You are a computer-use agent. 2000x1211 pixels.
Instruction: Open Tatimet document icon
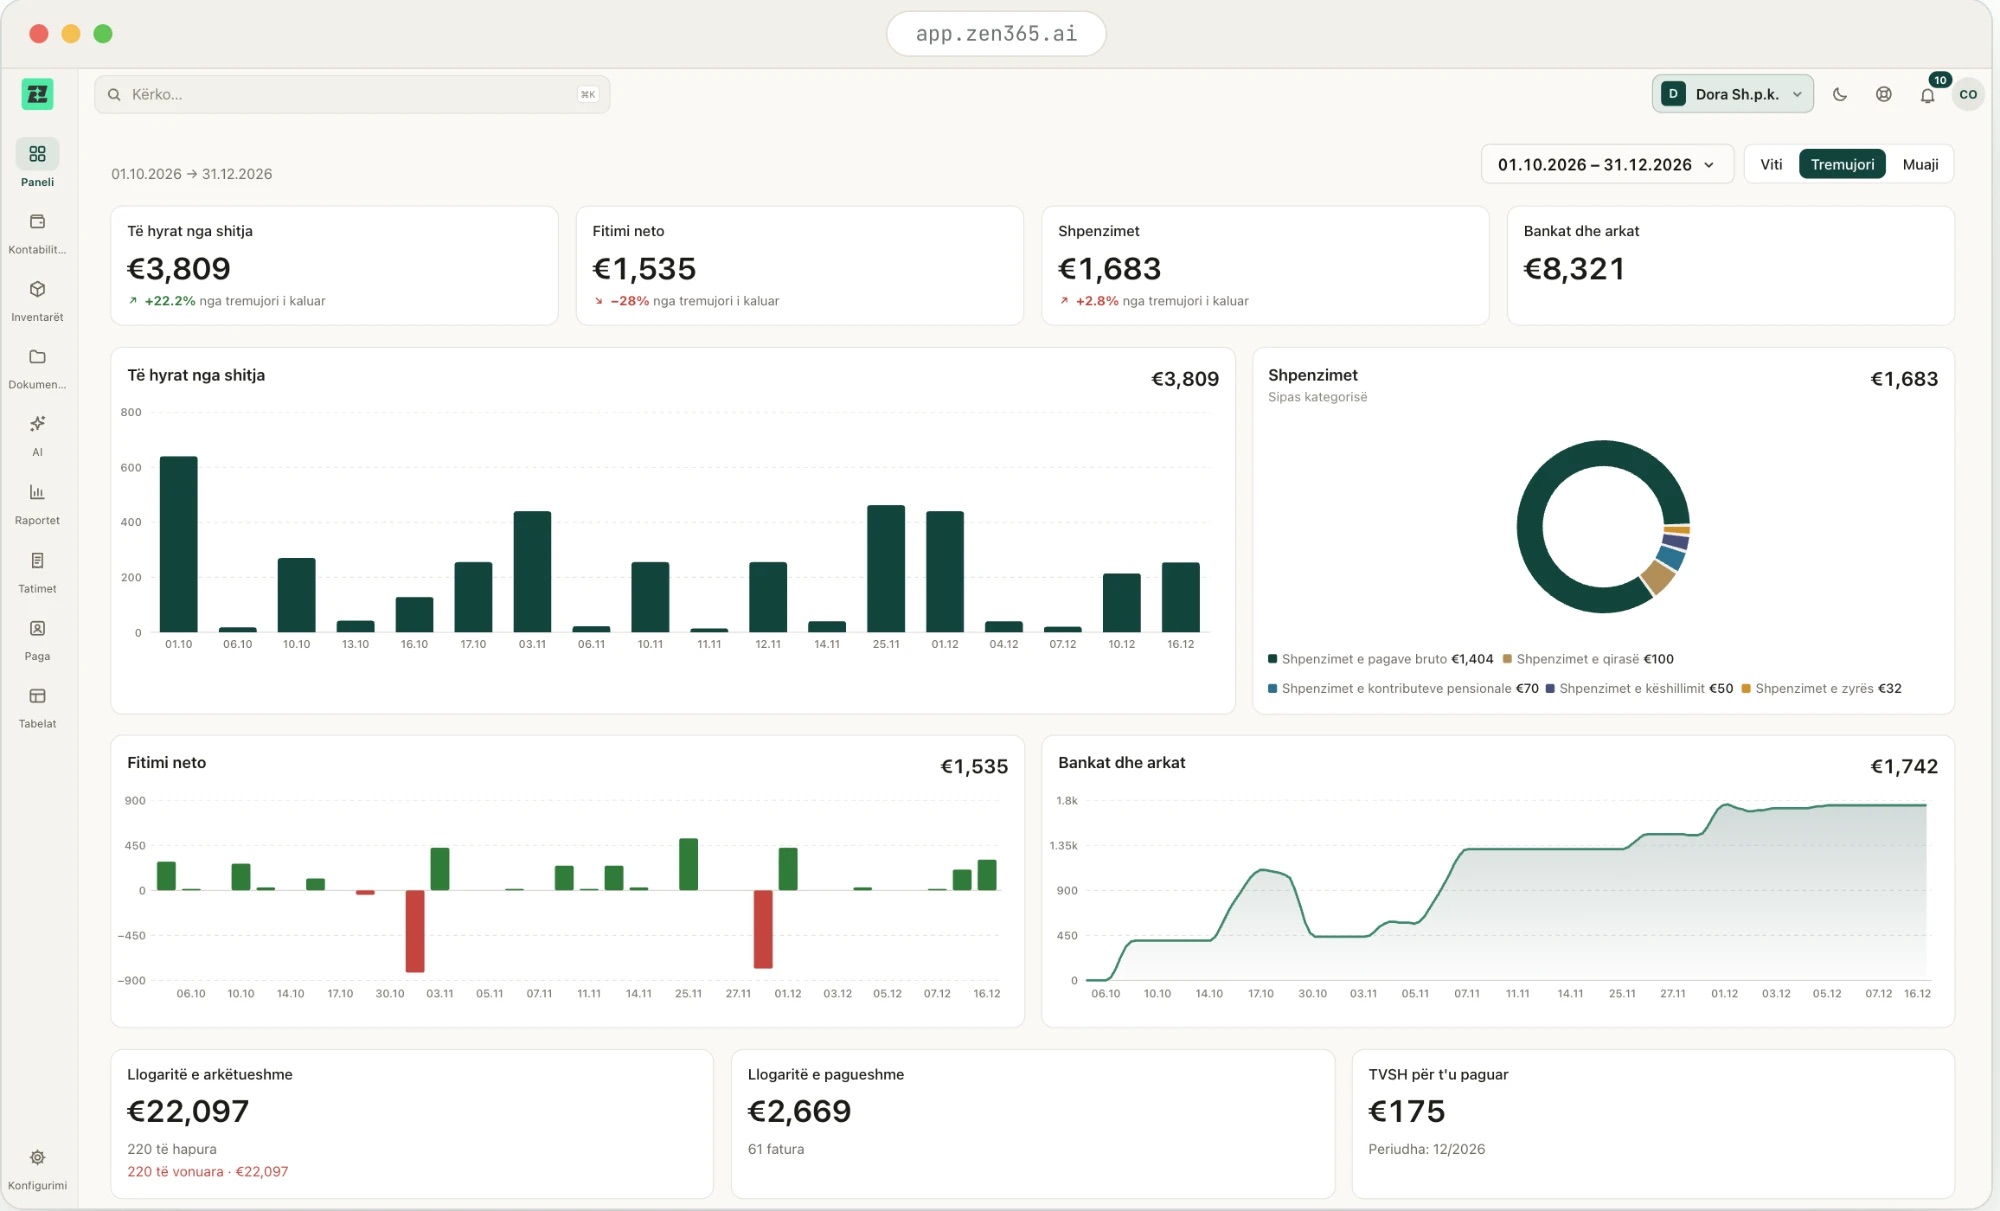tap(37, 560)
